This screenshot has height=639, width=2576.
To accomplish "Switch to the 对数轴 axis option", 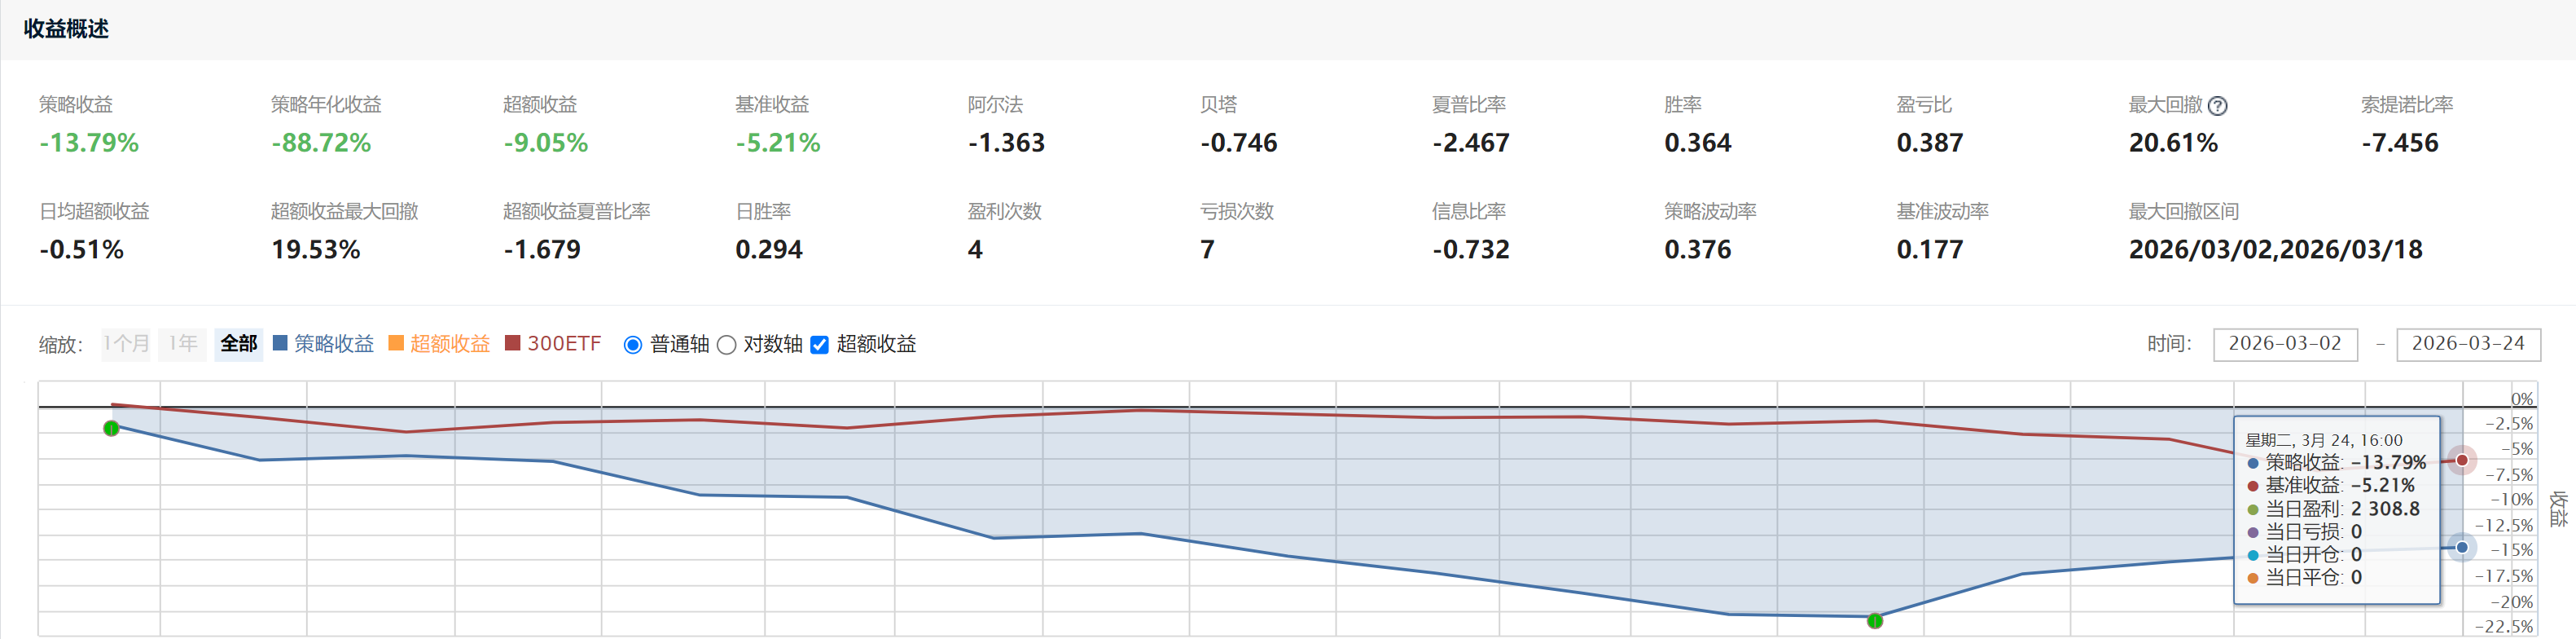I will point(727,345).
